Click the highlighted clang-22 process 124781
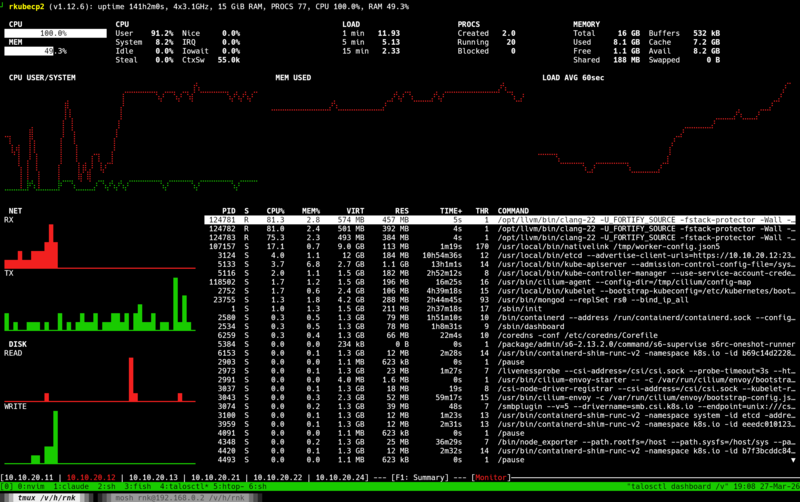800x502 pixels. [500, 219]
